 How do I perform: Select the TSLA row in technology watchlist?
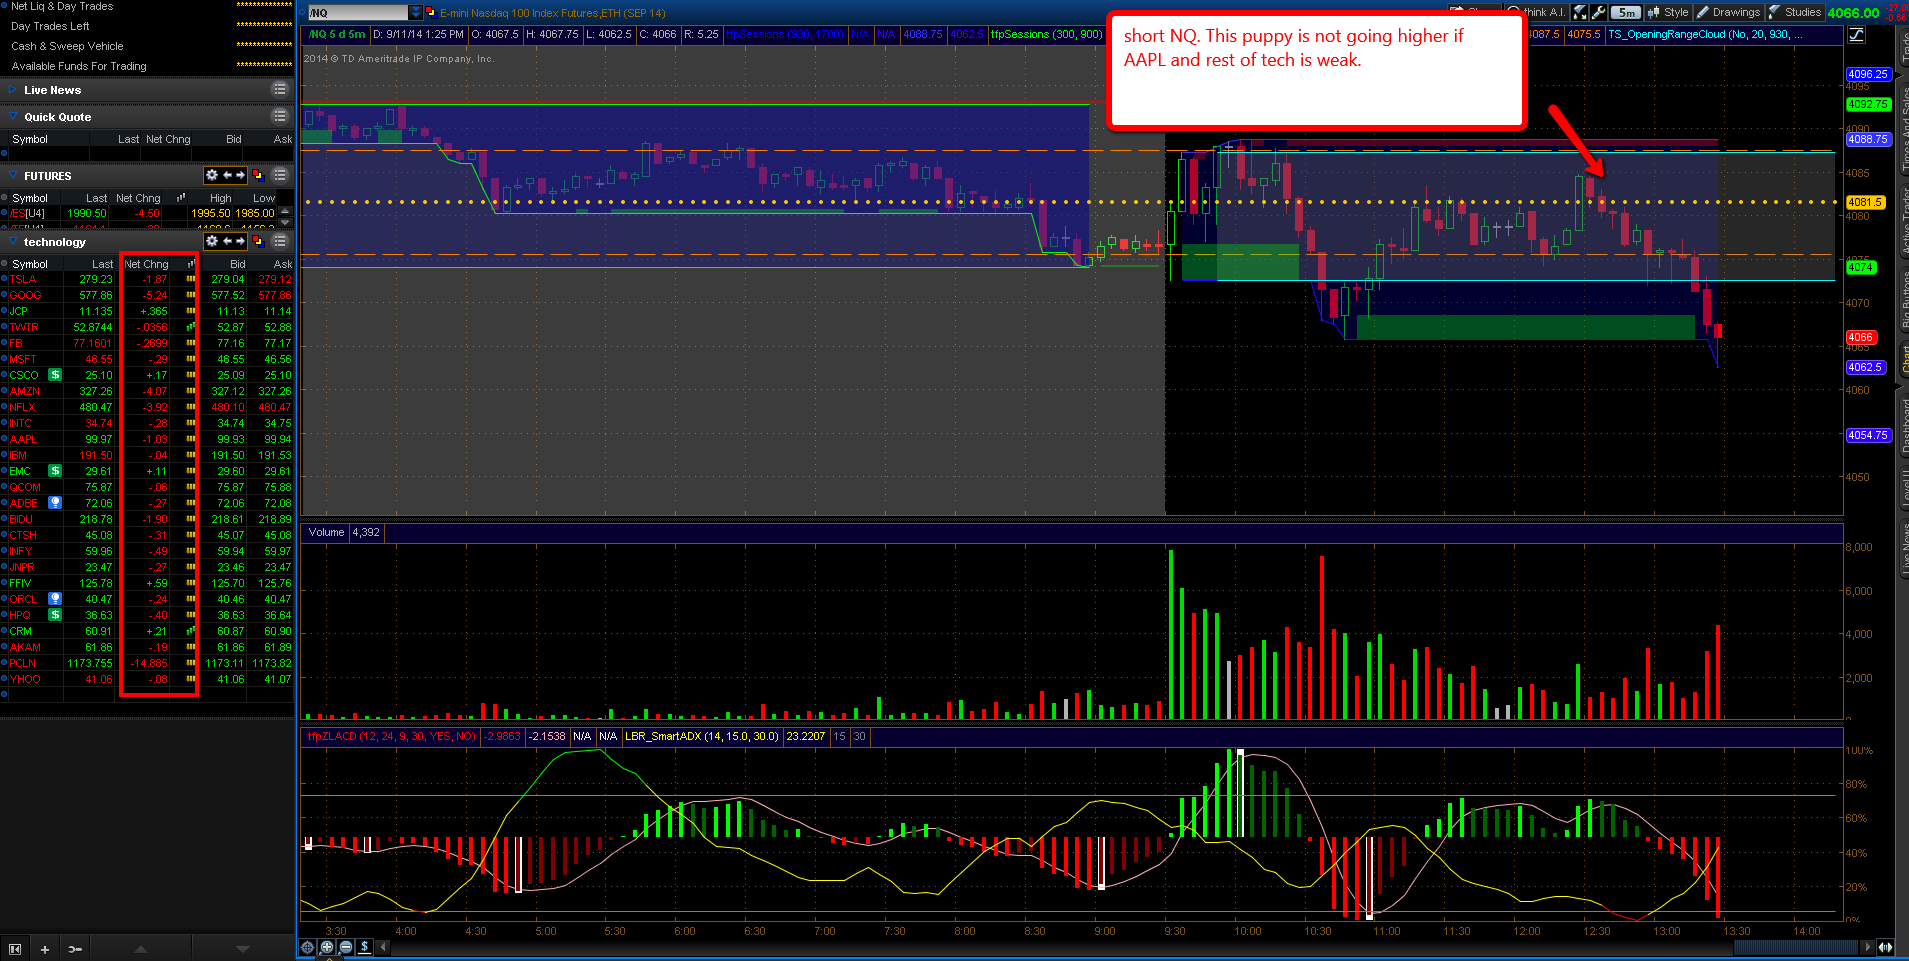click(147, 279)
